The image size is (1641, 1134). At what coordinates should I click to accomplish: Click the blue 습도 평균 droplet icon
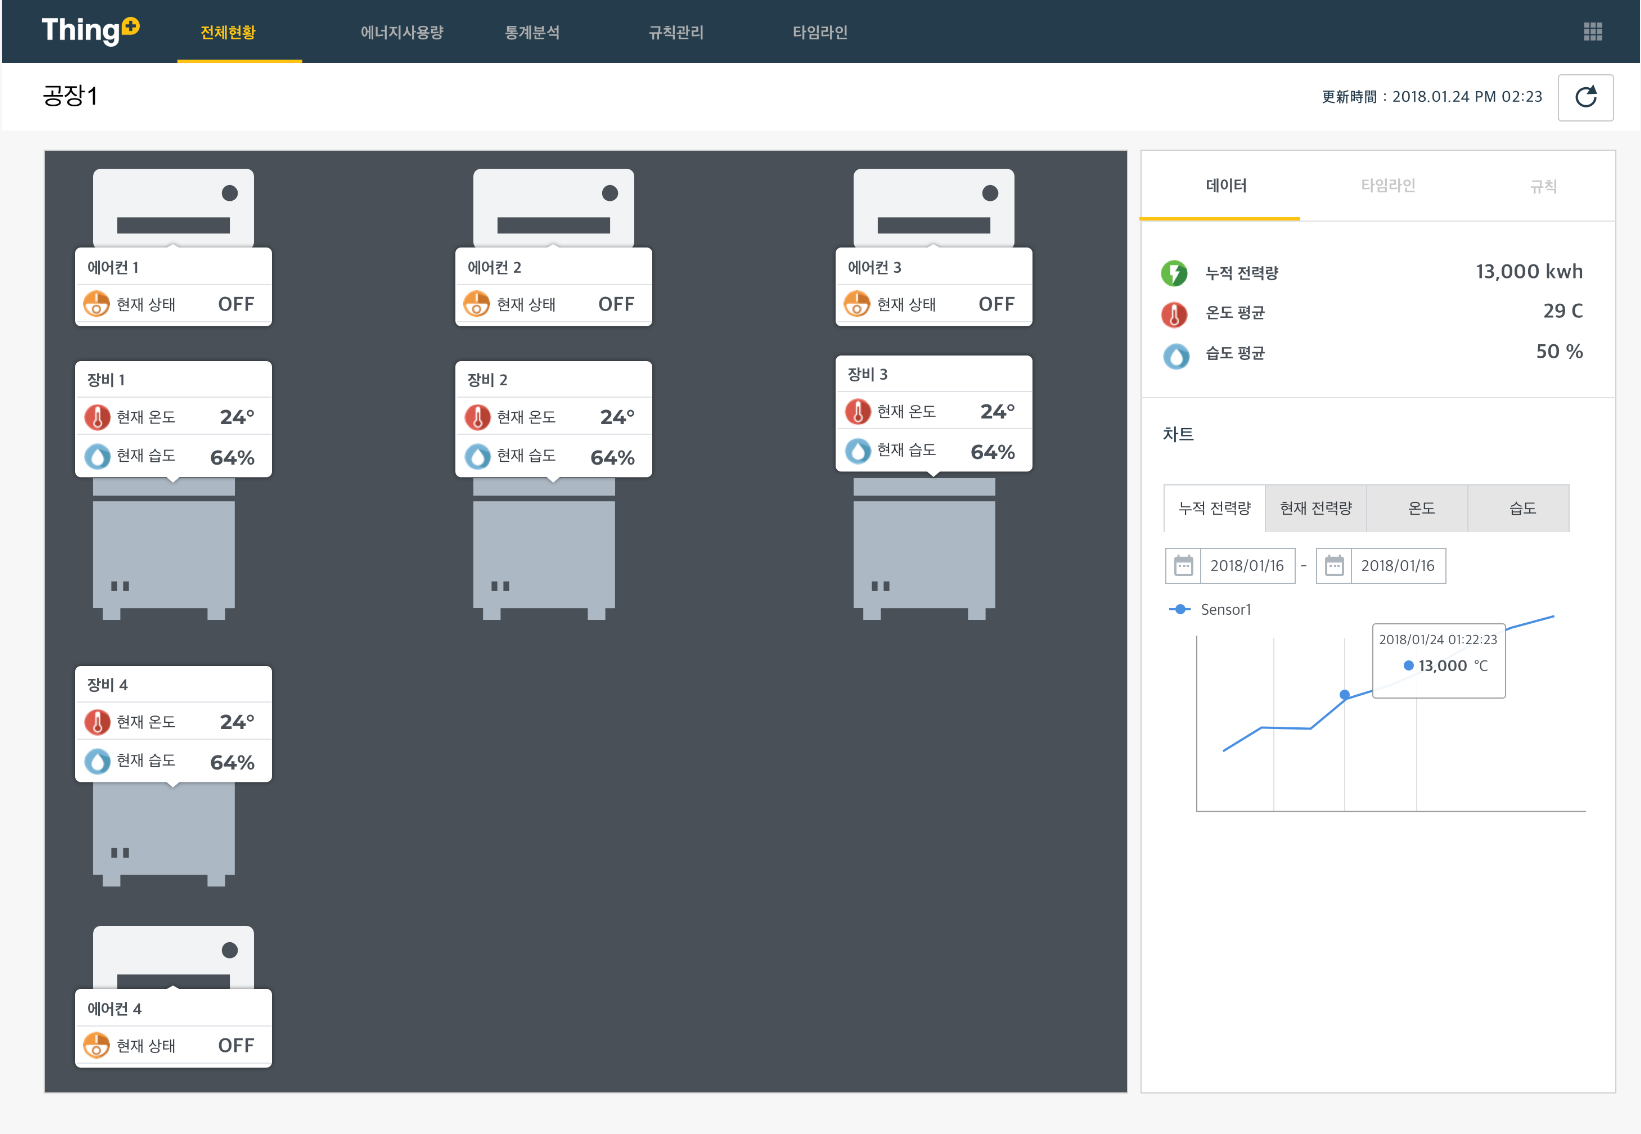pos(1176,355)
